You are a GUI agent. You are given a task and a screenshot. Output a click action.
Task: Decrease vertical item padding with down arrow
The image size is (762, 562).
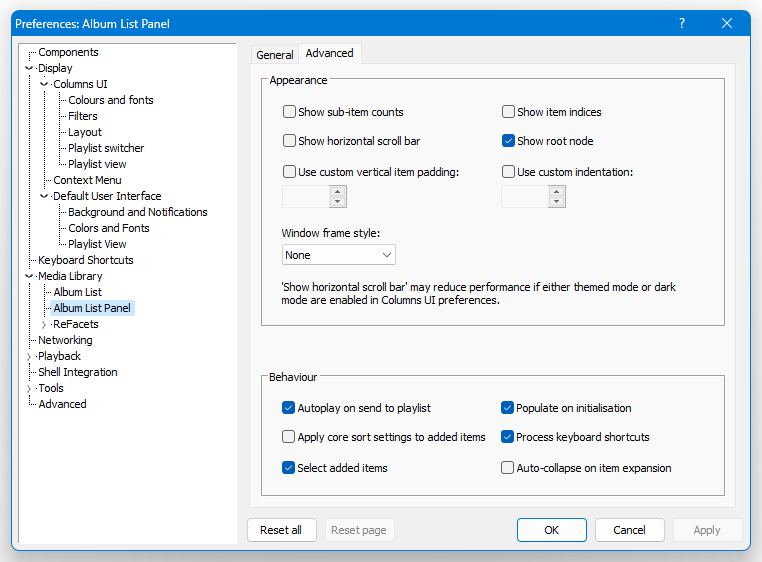pos(338,202)
